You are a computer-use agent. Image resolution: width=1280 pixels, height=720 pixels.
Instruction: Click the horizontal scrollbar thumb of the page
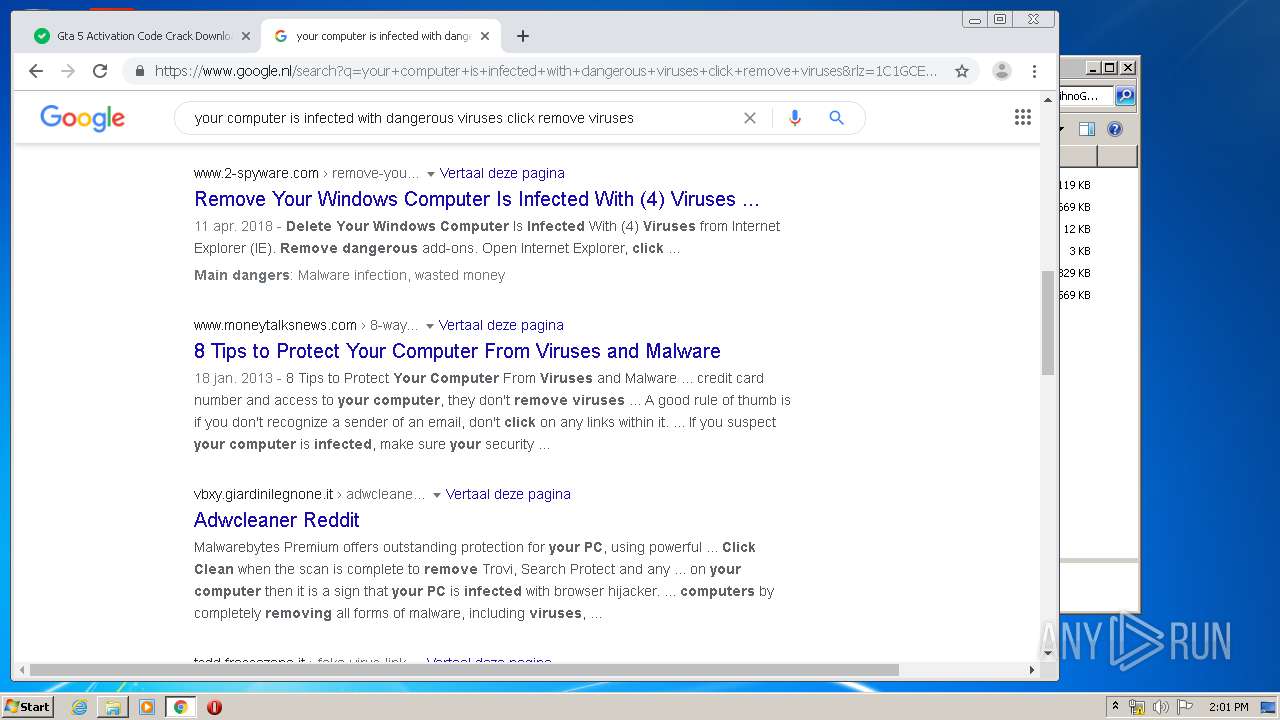tap(464, 670)
